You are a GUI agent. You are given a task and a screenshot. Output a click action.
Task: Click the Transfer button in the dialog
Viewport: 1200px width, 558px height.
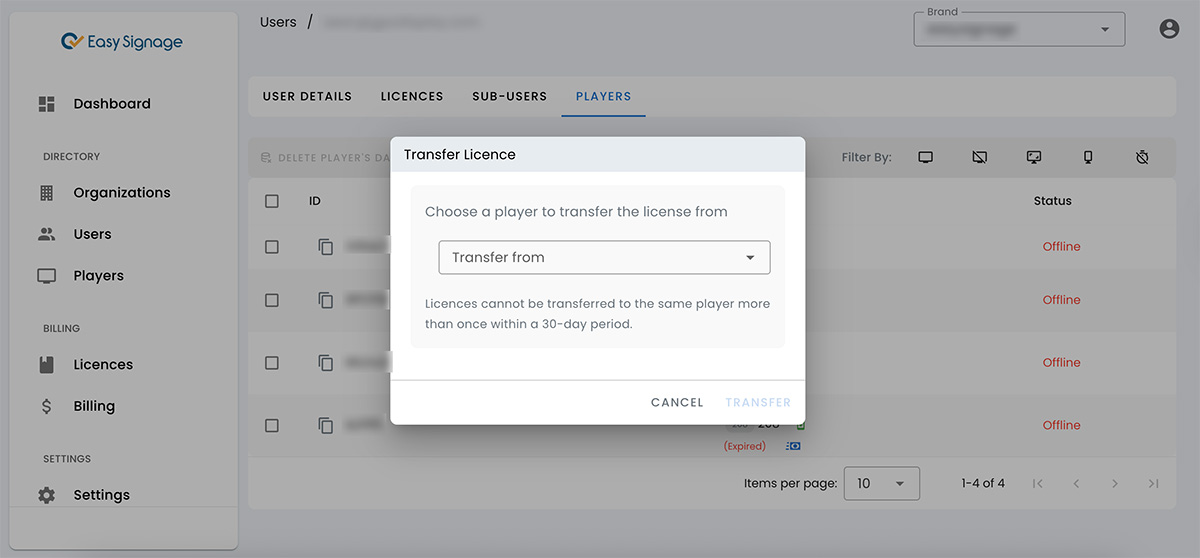tap(758, 402)
